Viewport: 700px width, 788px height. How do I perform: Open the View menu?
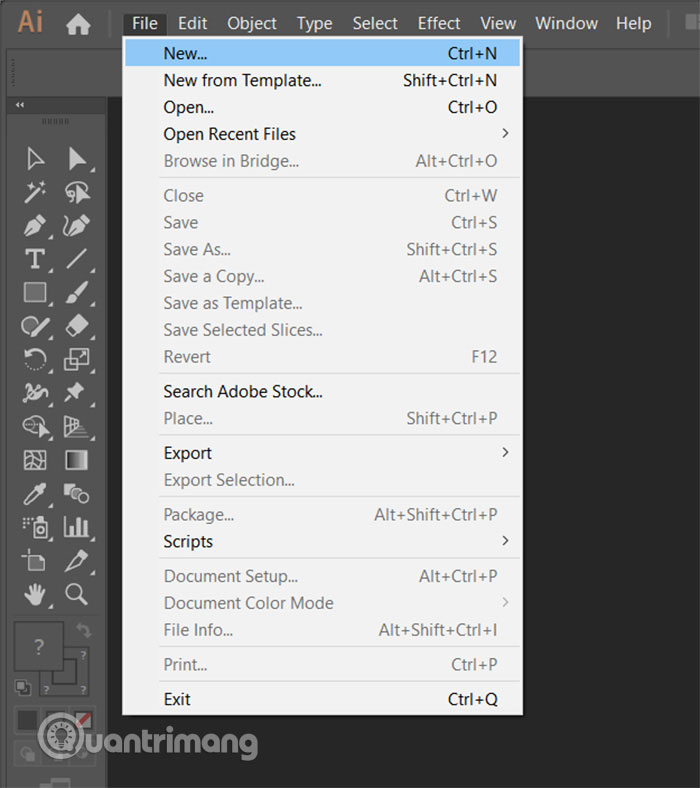coord(498,23)
